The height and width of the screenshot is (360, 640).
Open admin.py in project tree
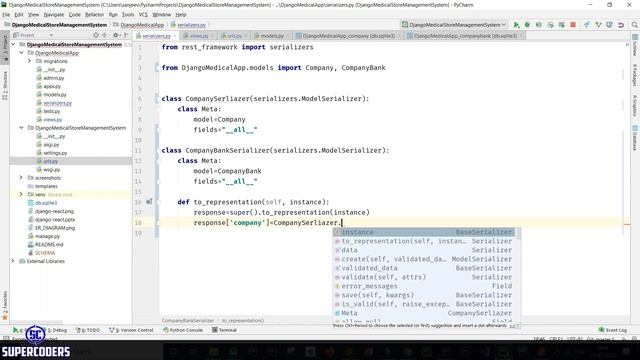(53, 78)
